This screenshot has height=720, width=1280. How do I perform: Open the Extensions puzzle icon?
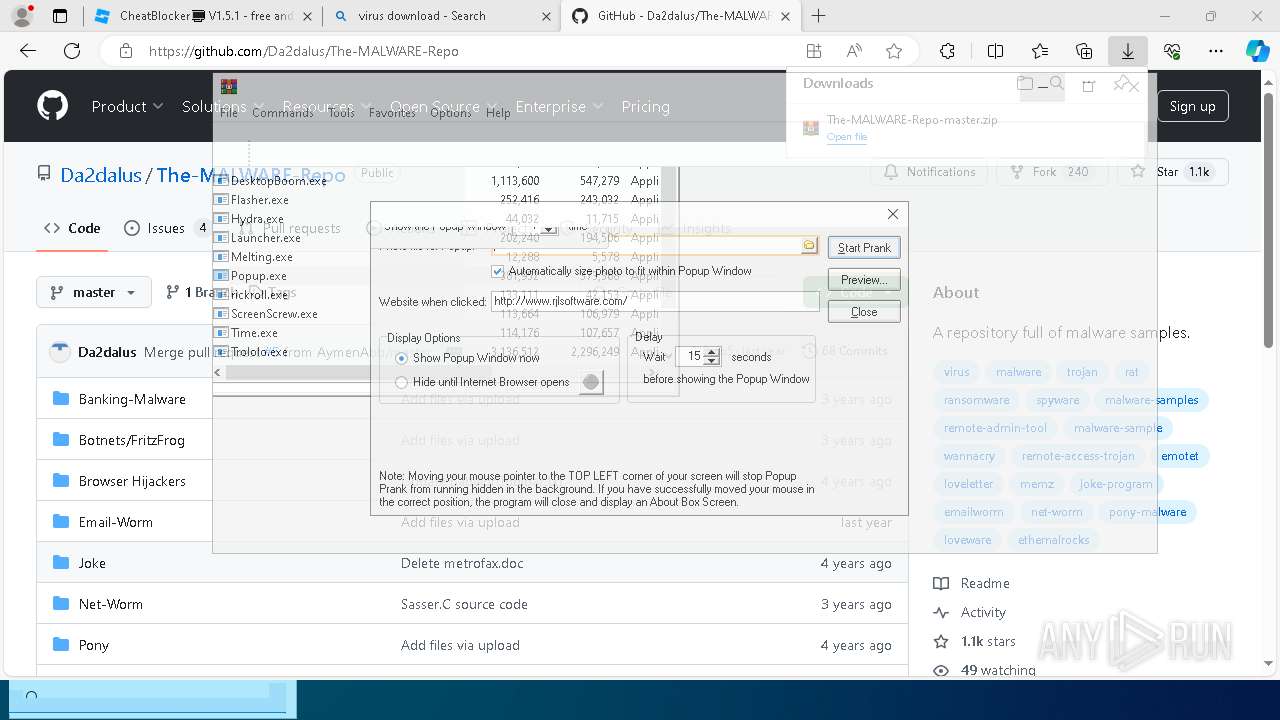[x=948, y=51]
